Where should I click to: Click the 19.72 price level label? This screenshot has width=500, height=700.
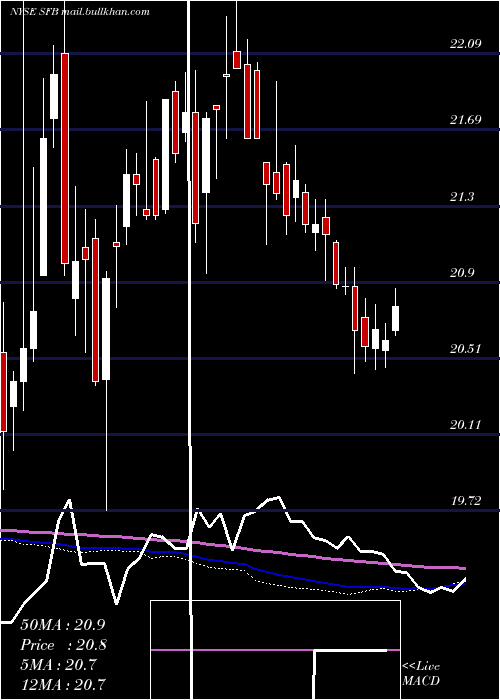466,501
